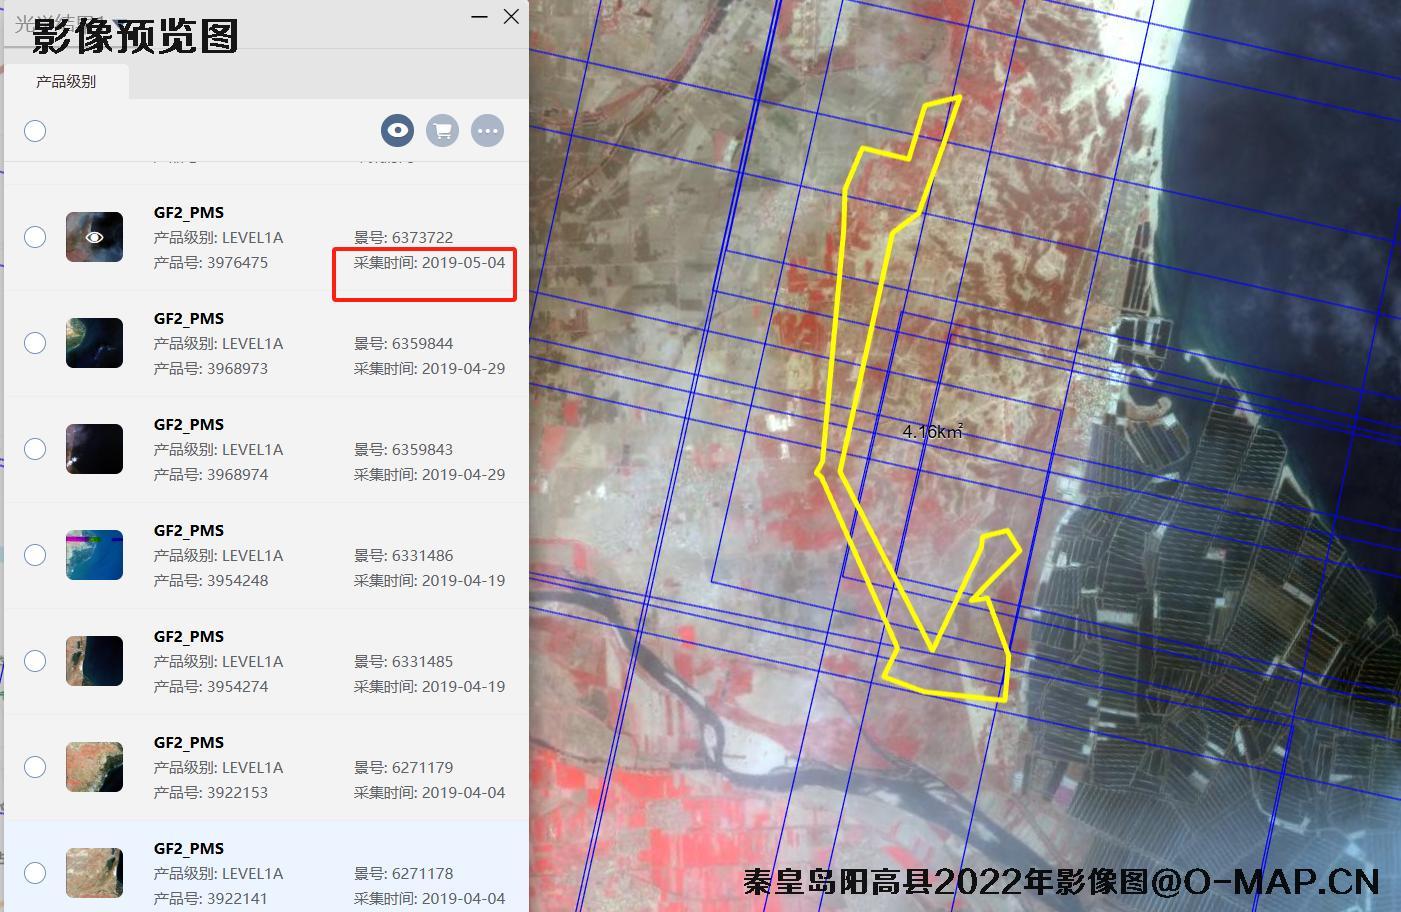Open the shopping cart icon
The image size is (1401, 912).
tap(442, 130)
